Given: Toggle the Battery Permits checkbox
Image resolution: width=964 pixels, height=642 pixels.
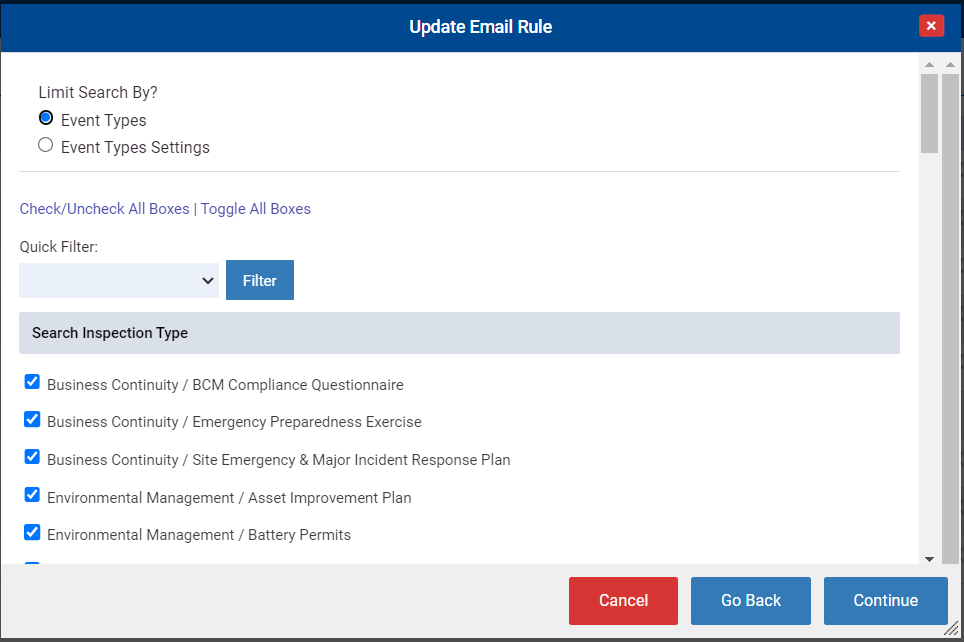Looking at the screenshot, I should pyautogui.click(x=32, y=532).
